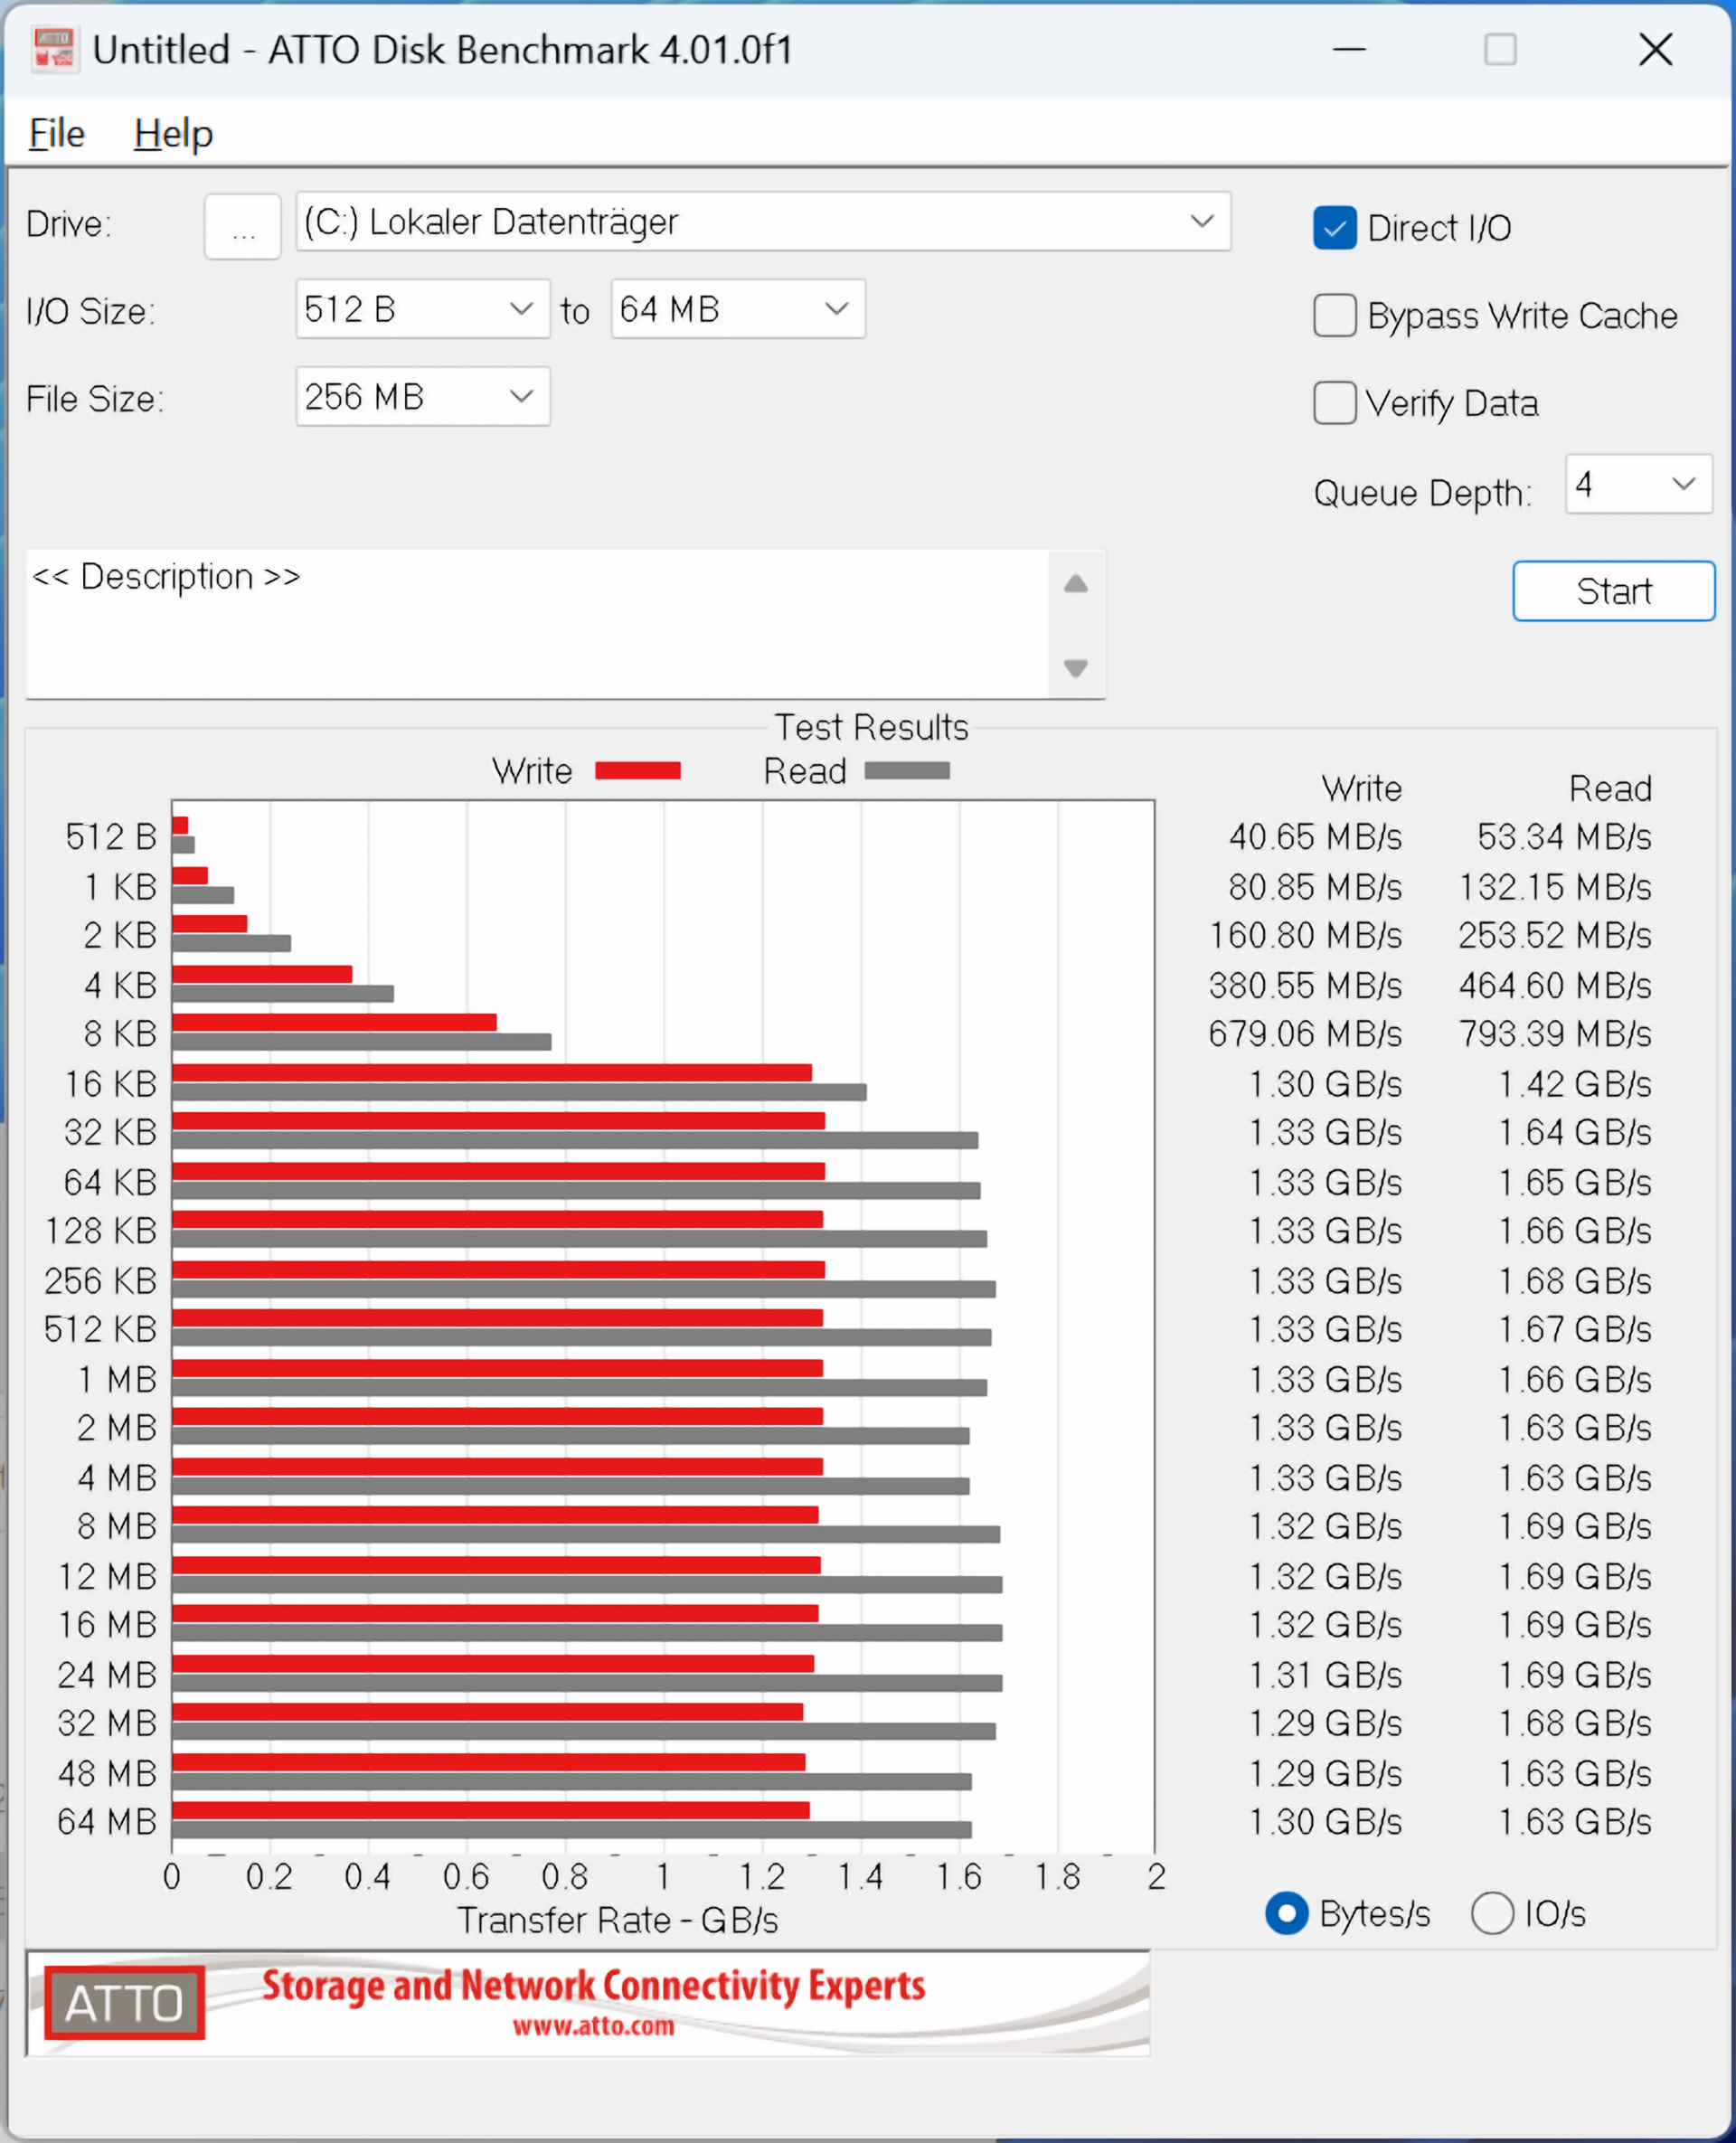The width and height of the screenshot is (1736, 2143).
Task: Enable Bypass Write Cache checkbox
Action: tap(1334, 316)
